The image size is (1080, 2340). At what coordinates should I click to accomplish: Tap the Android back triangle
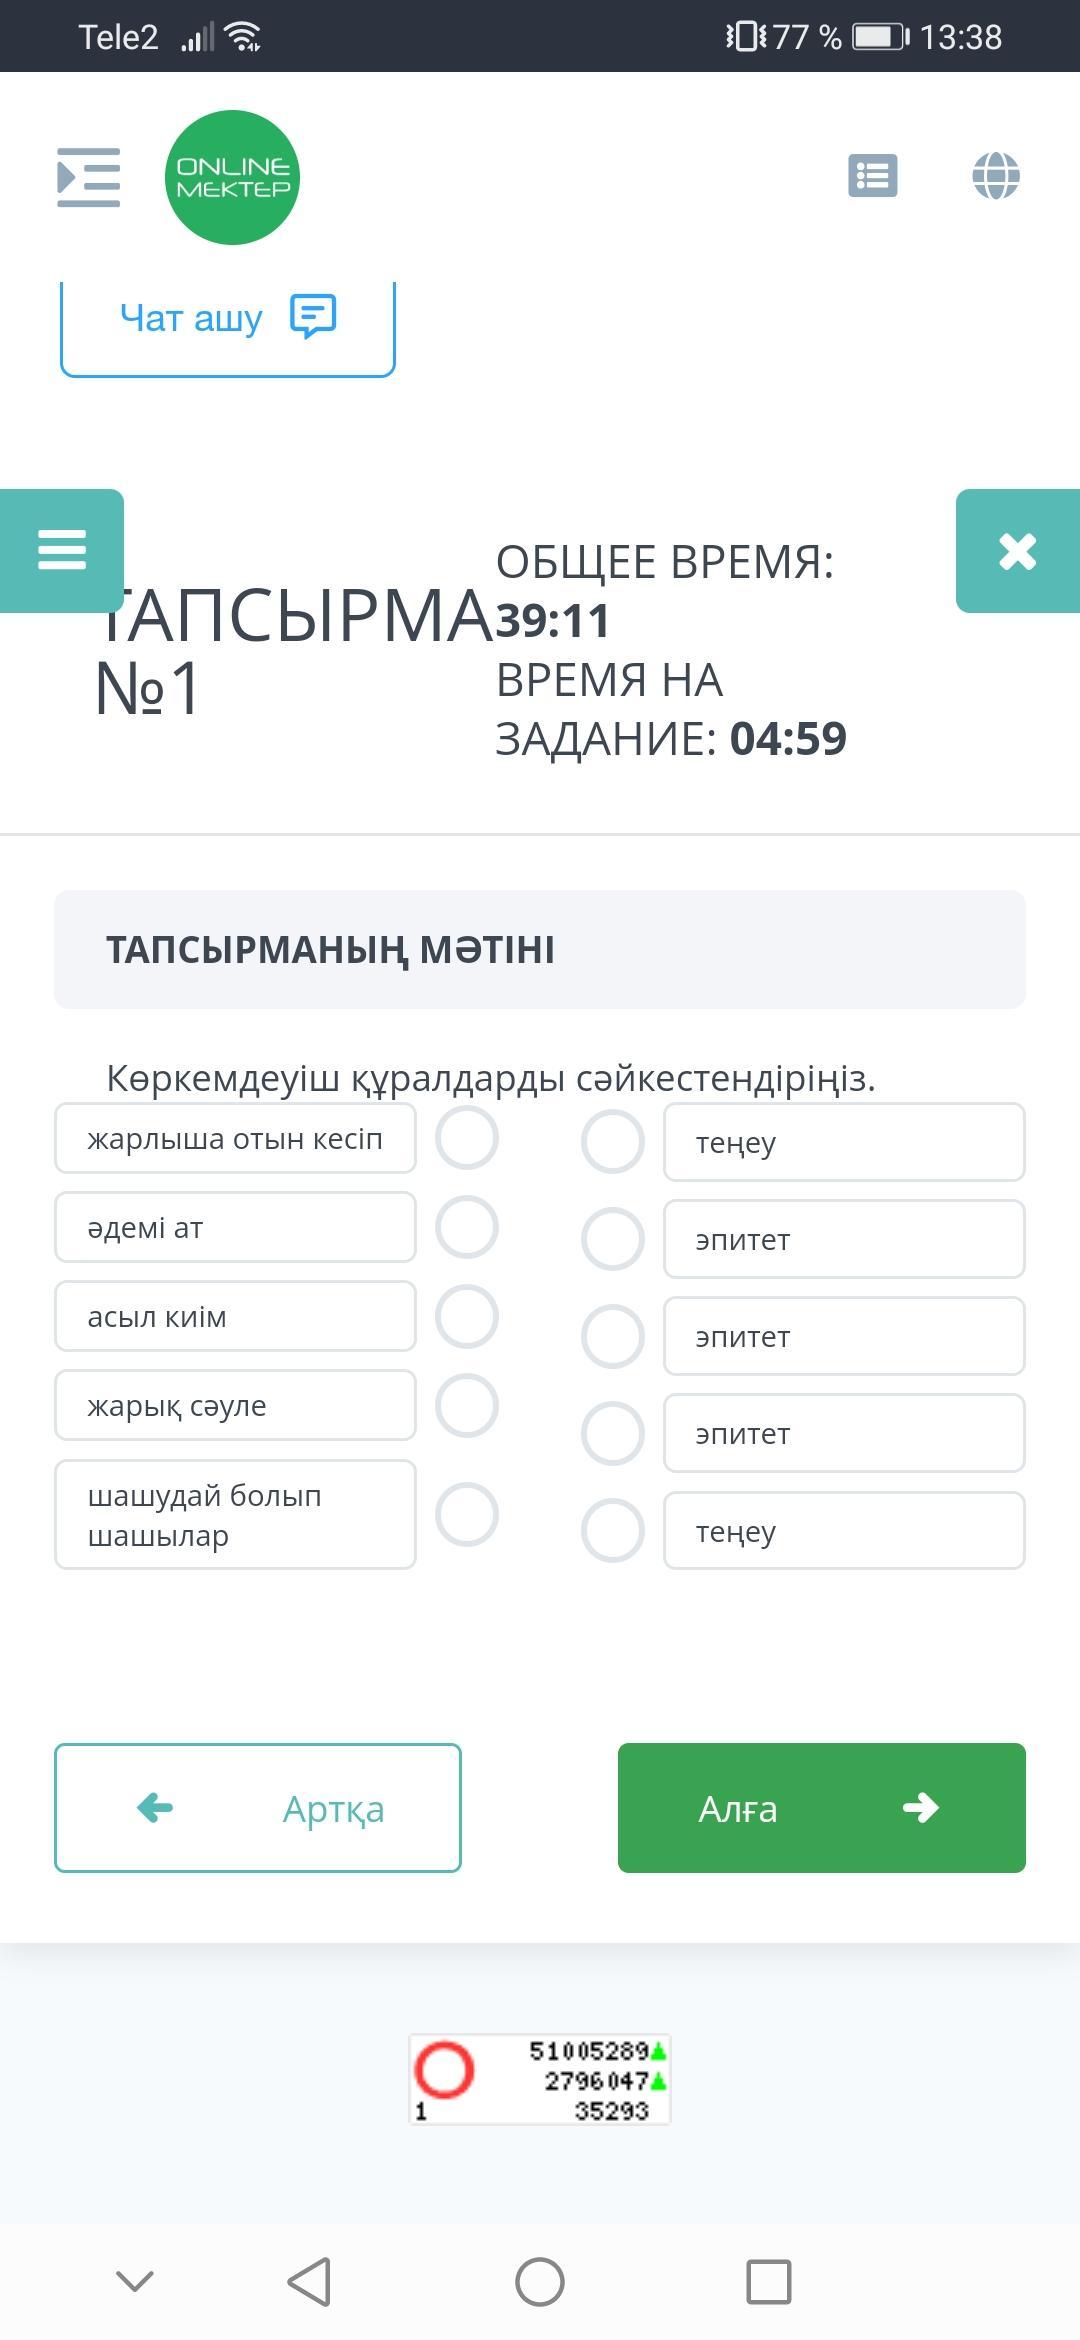[x=309, y=2282]
